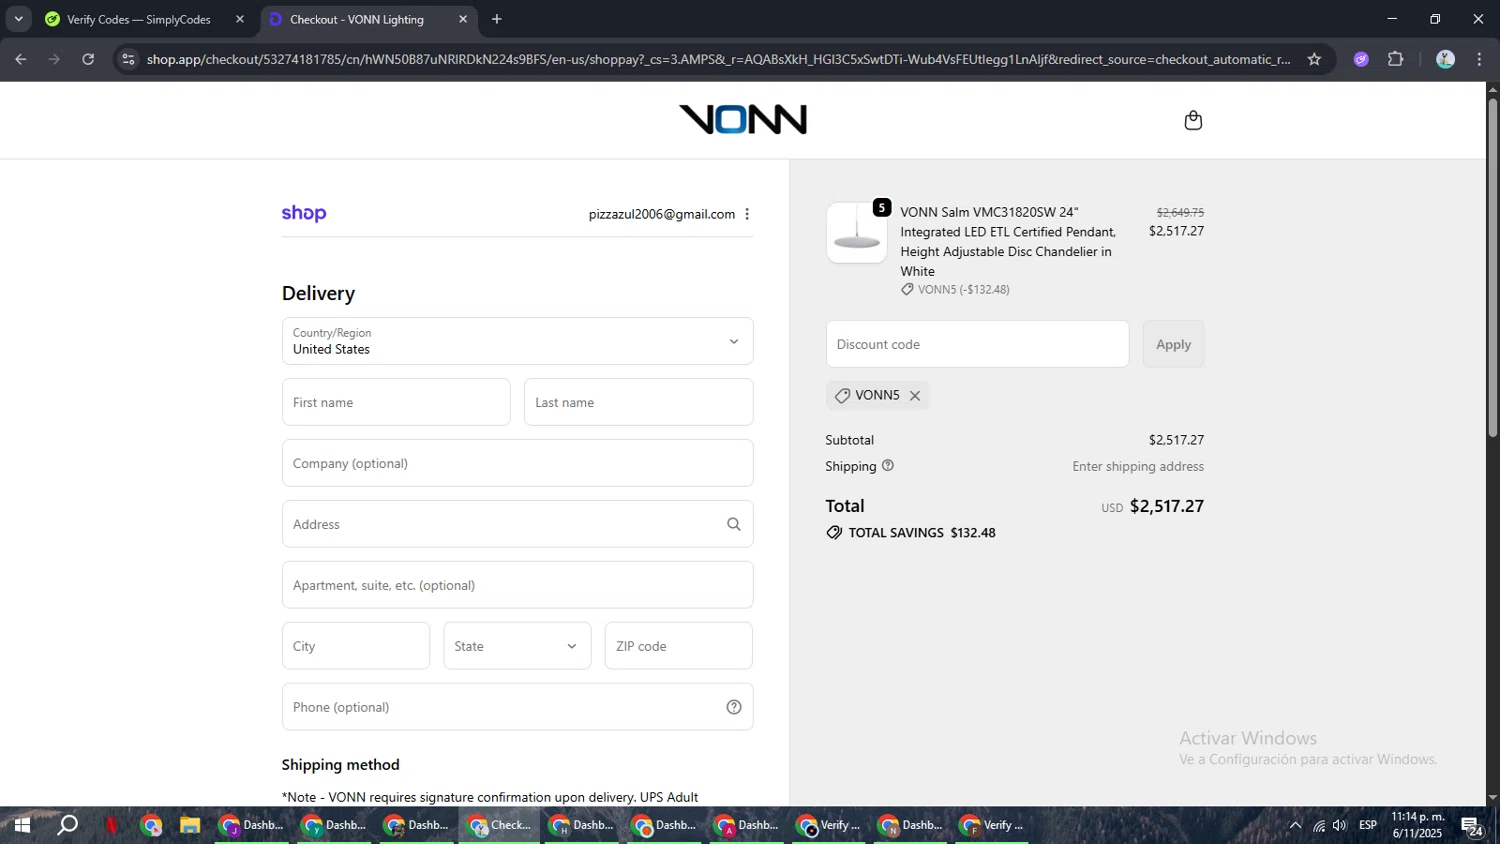Click the address search magnifier icon
Image resolution: width=1500 pixels, height=844 pixels.
(734, 524)
